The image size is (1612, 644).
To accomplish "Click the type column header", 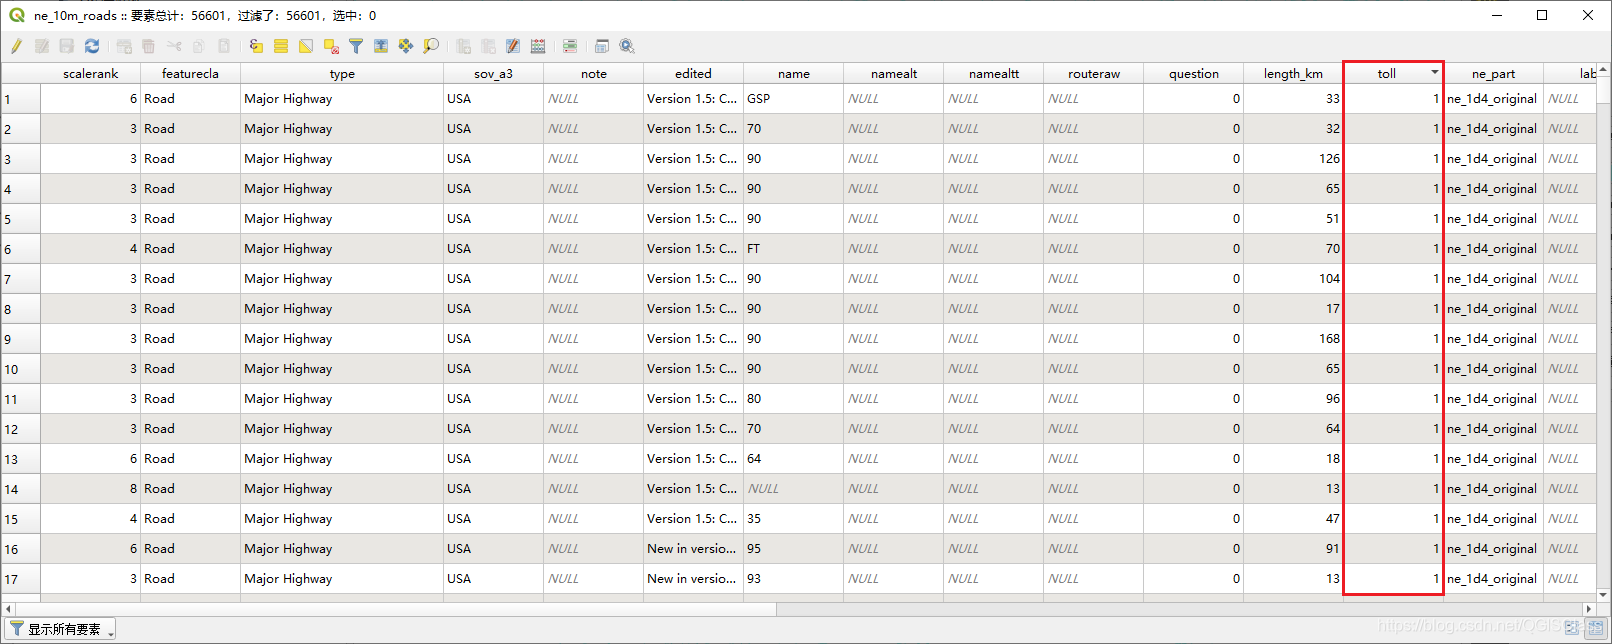I will 342,73.
